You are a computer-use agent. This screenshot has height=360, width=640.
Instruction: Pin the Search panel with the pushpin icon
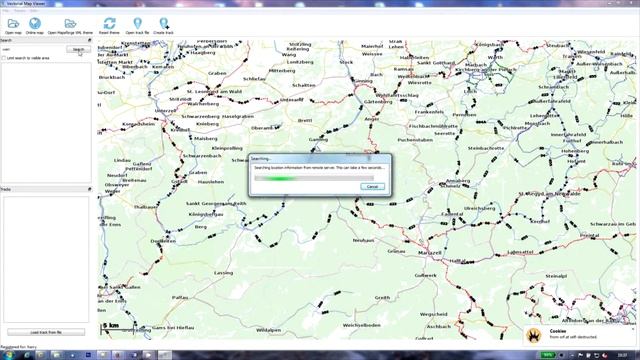click(89, 40)
